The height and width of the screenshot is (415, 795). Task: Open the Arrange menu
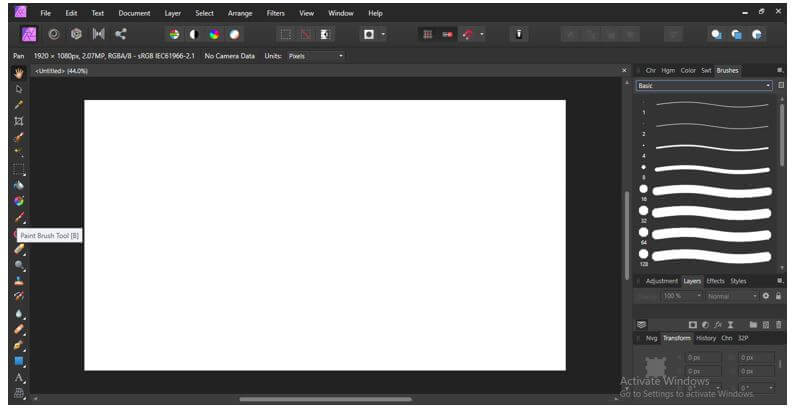coord(240,13)
